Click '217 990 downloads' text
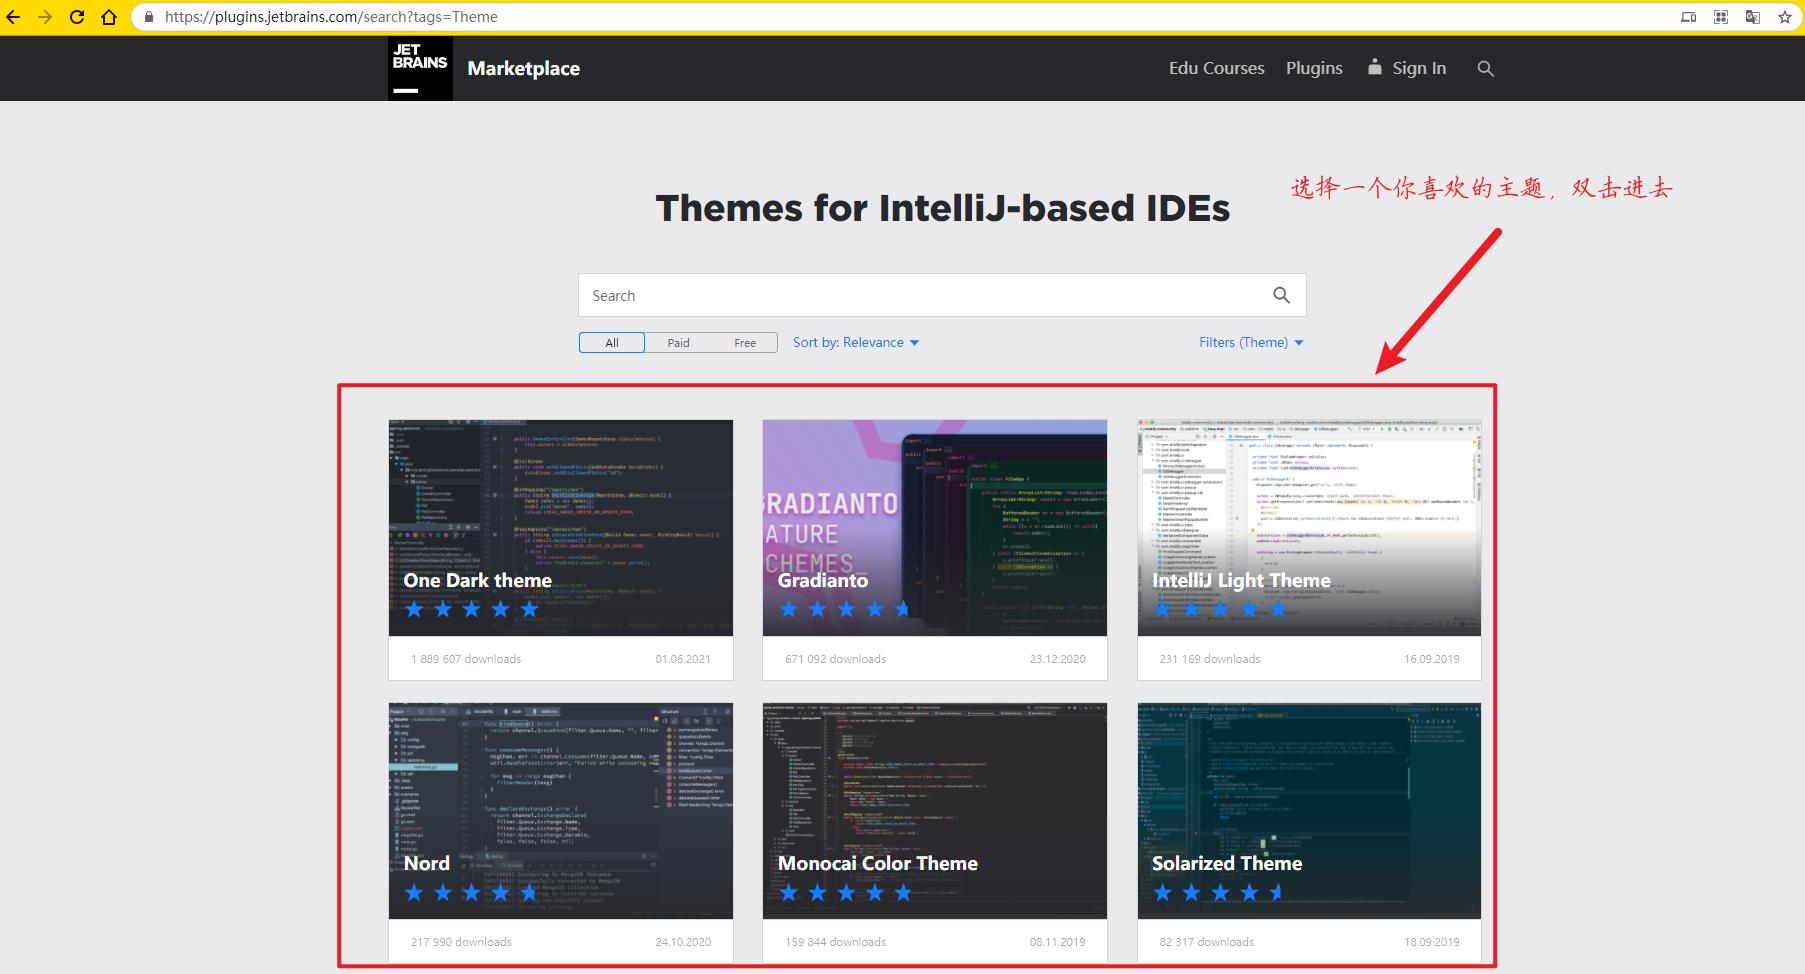Screen dimensions: 1805x974 (x=461, y=942)
